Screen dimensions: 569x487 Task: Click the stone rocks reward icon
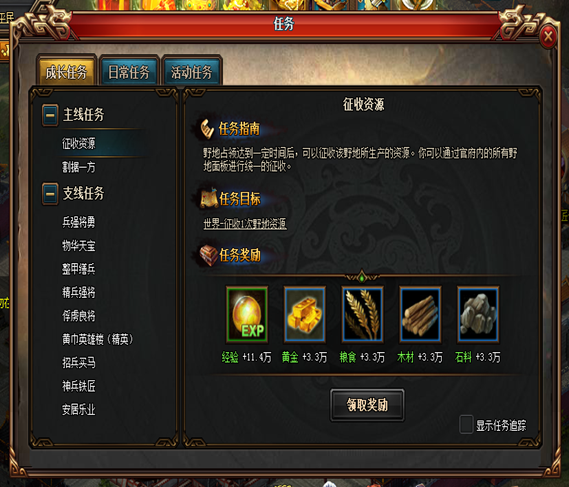coord(478,315)
